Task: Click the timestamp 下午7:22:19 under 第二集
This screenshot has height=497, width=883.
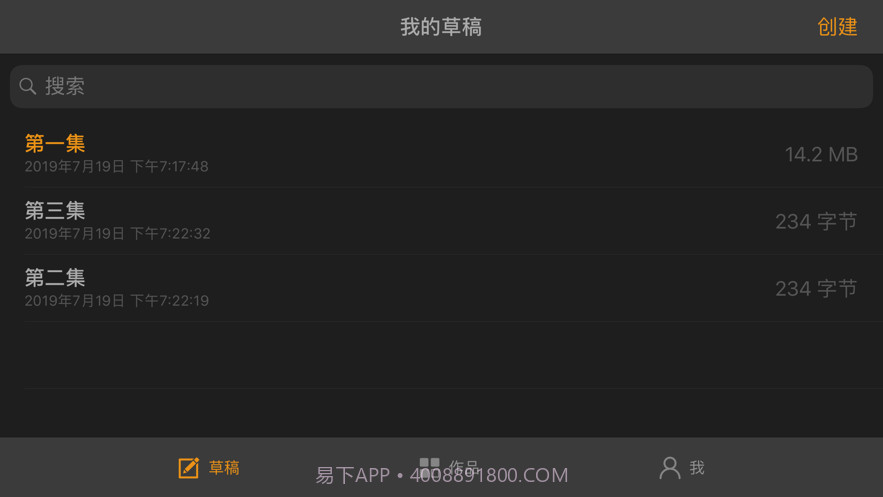Action: point(170,301)
